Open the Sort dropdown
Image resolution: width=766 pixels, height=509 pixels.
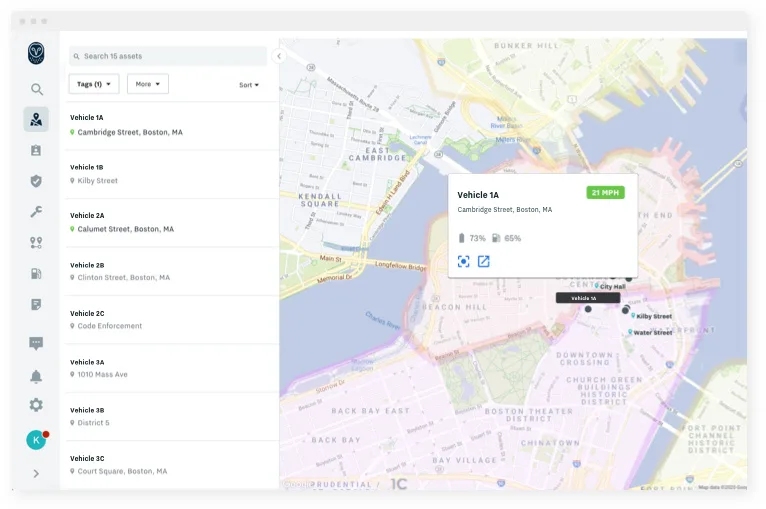click(x=249, y=85)
